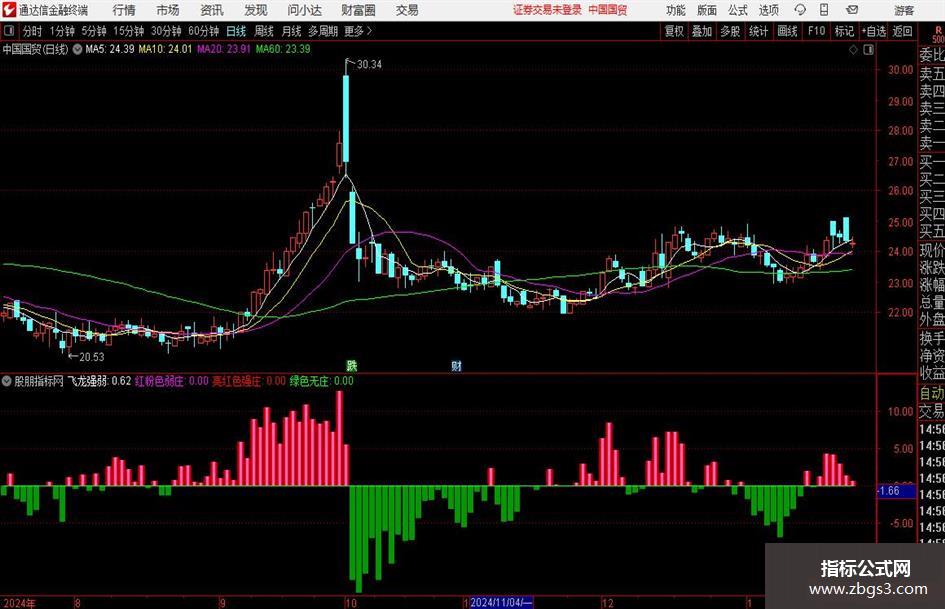Viewport: 945px width, 609px height.
Task: Open the 公式 menu
Action: point(738,10)
